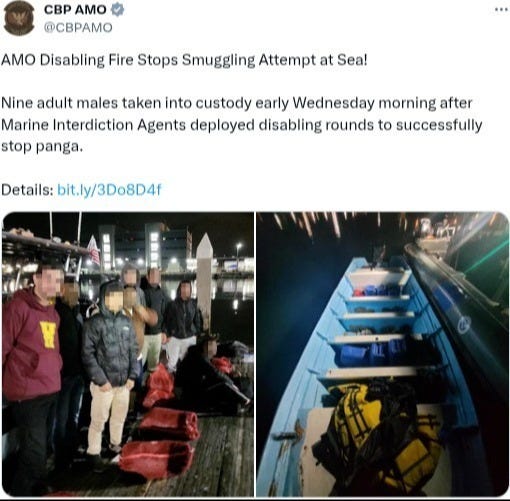Click the 'stop panga.' final line of tweet
Image resolution: width=510 pixels, height=501 pixels.
pos(42,146)
